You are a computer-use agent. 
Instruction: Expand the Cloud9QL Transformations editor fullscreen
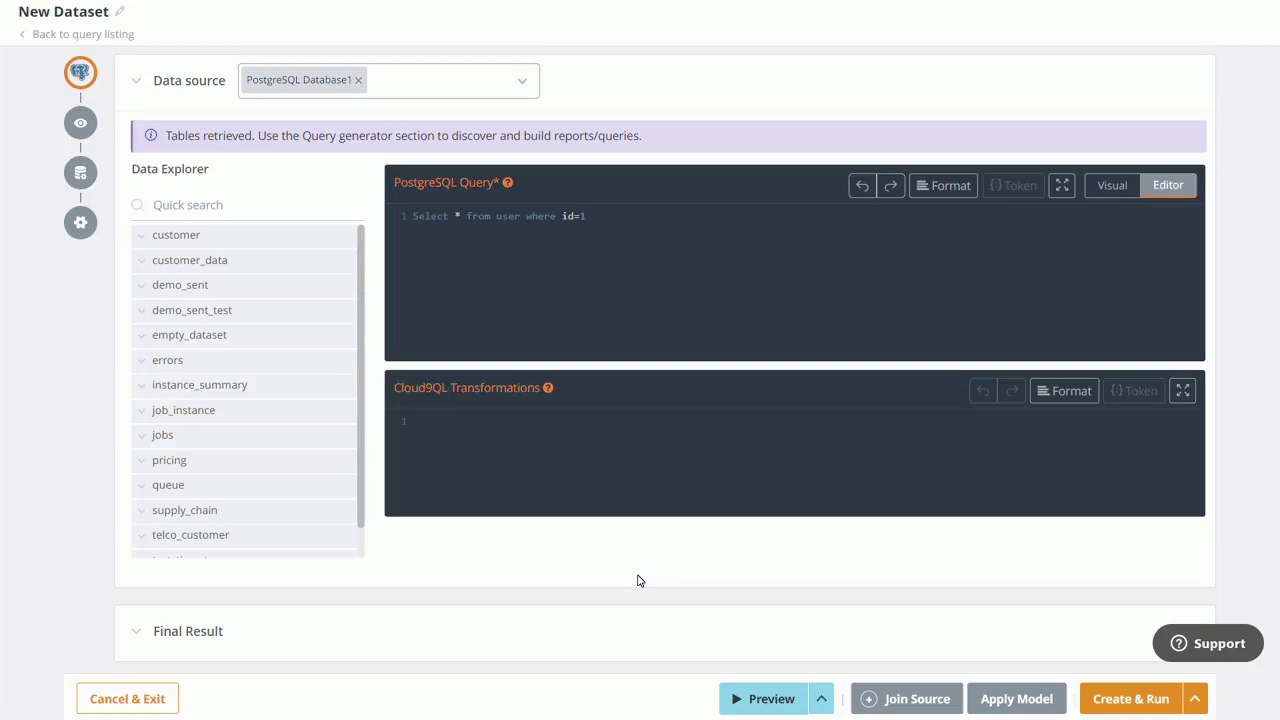[1182, 390]
